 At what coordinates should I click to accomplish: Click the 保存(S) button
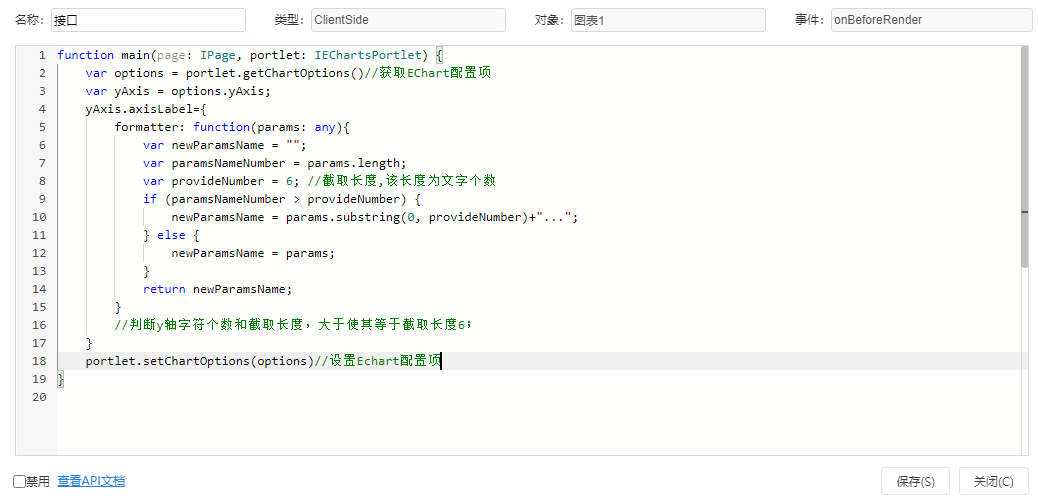(x=916, y=481)
